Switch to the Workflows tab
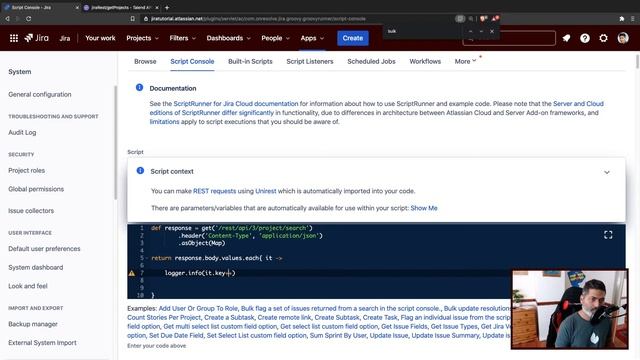 coord(425,61)
